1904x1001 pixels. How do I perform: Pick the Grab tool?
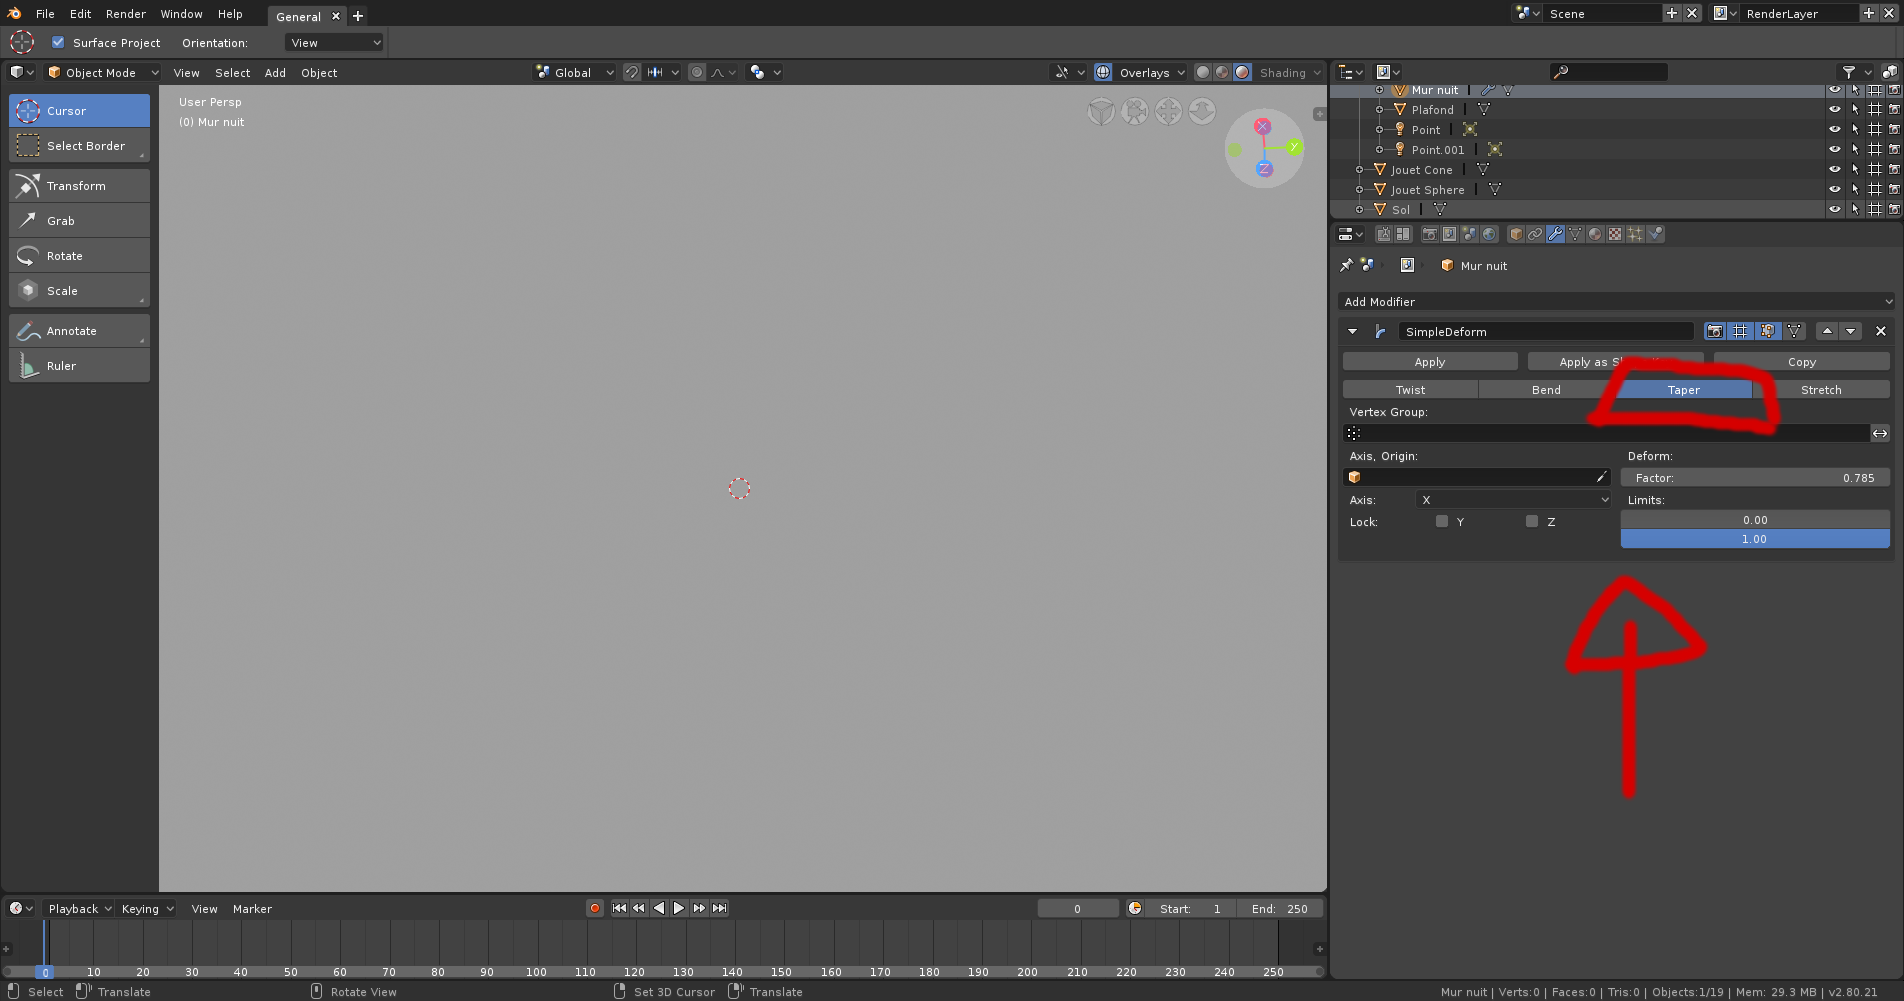(79, 221)
